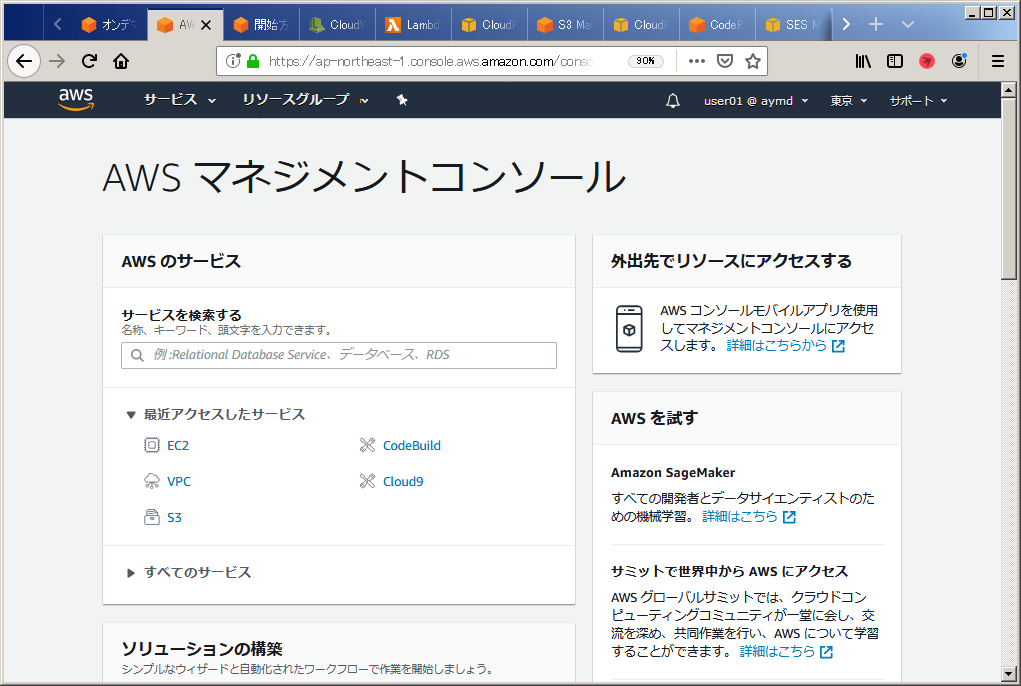Open the VPC service link
The height and width of the screenshot is (686, 1021).
pos(179,481)
